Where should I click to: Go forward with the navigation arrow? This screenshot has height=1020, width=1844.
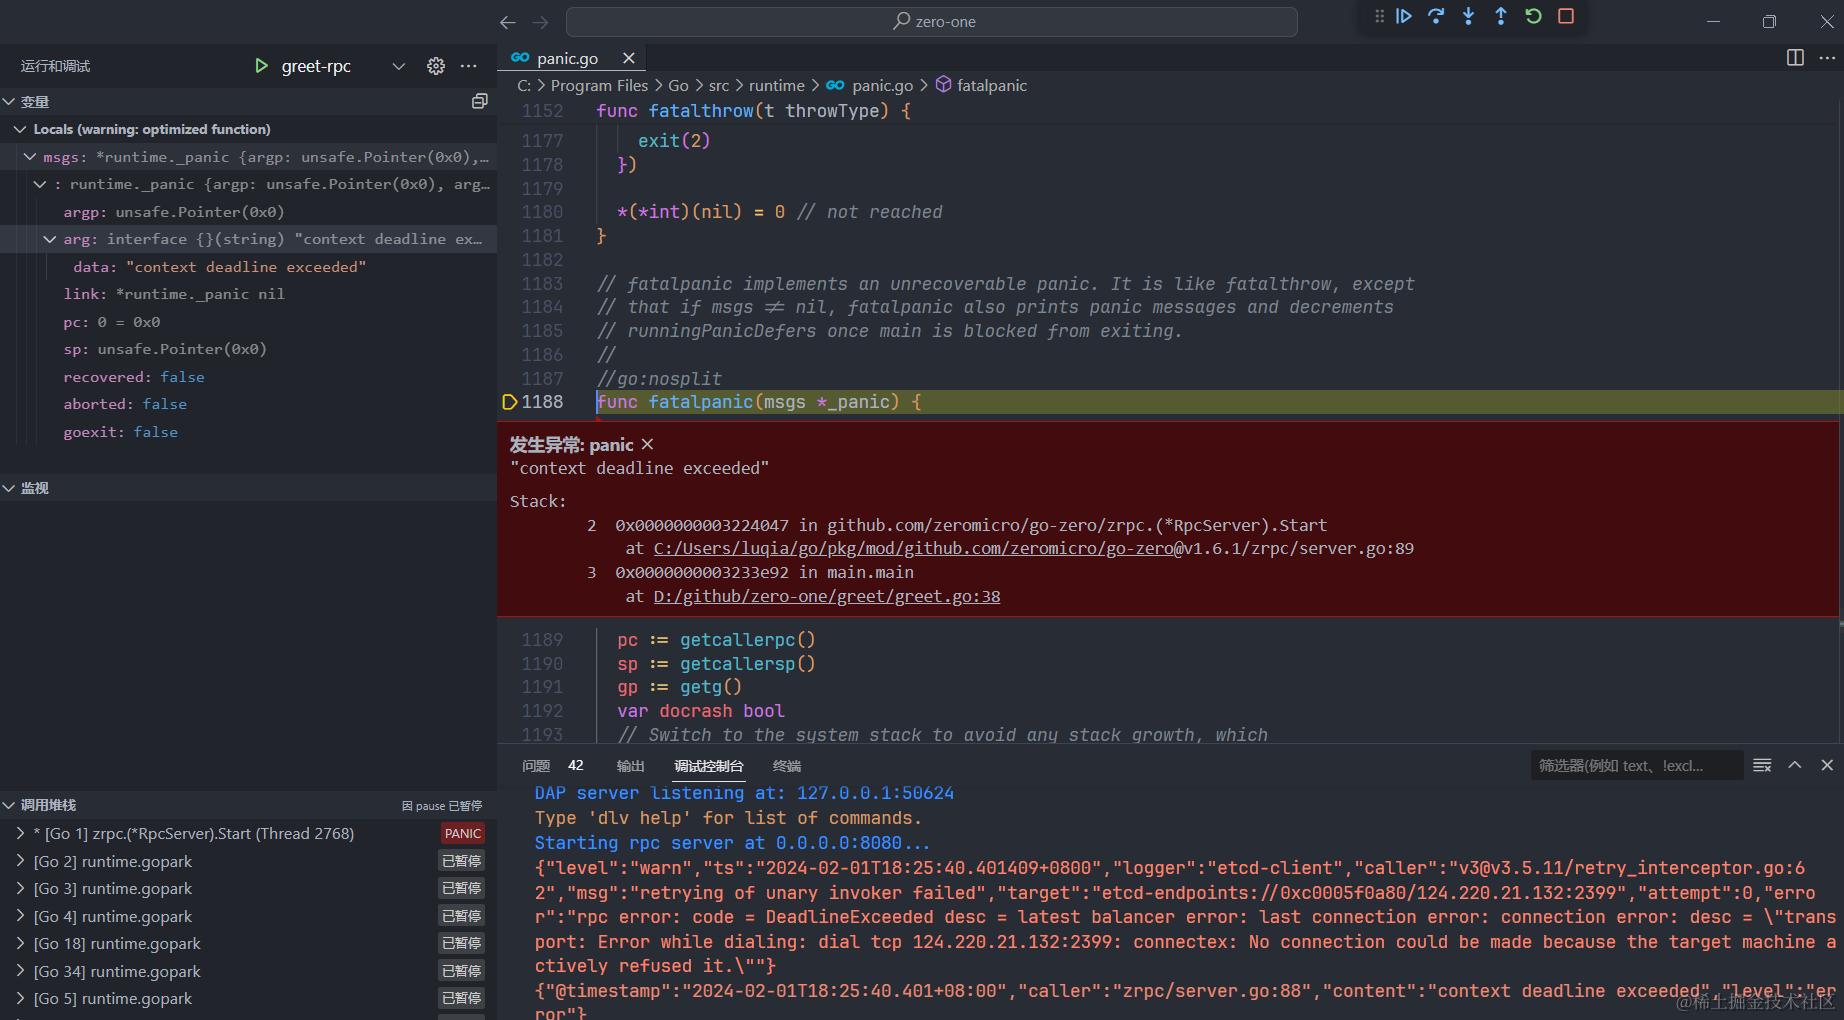click(541, 22)
